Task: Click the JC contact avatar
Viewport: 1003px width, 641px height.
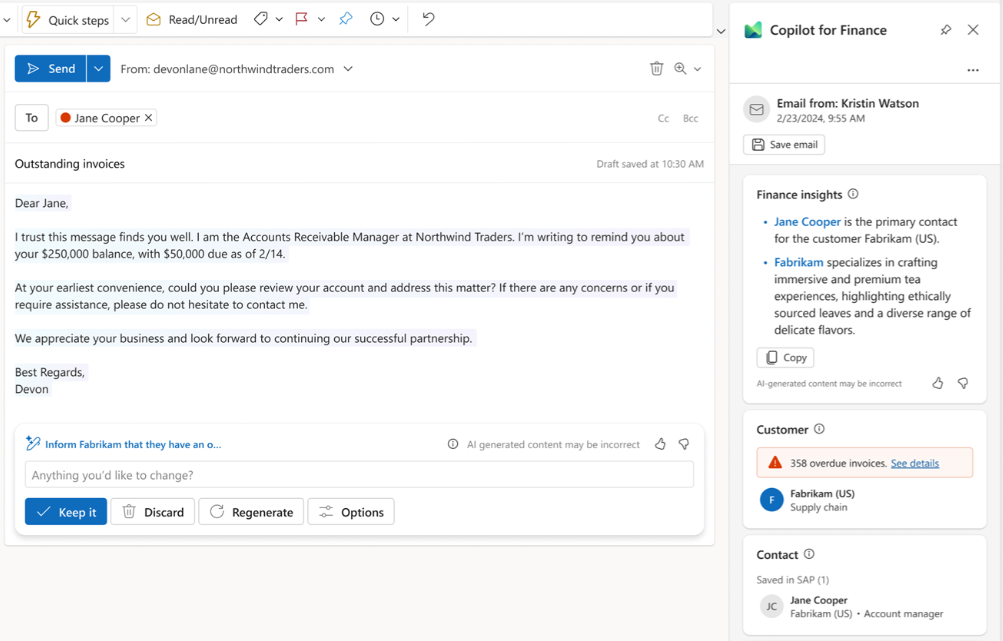Action: click(771, 606)
